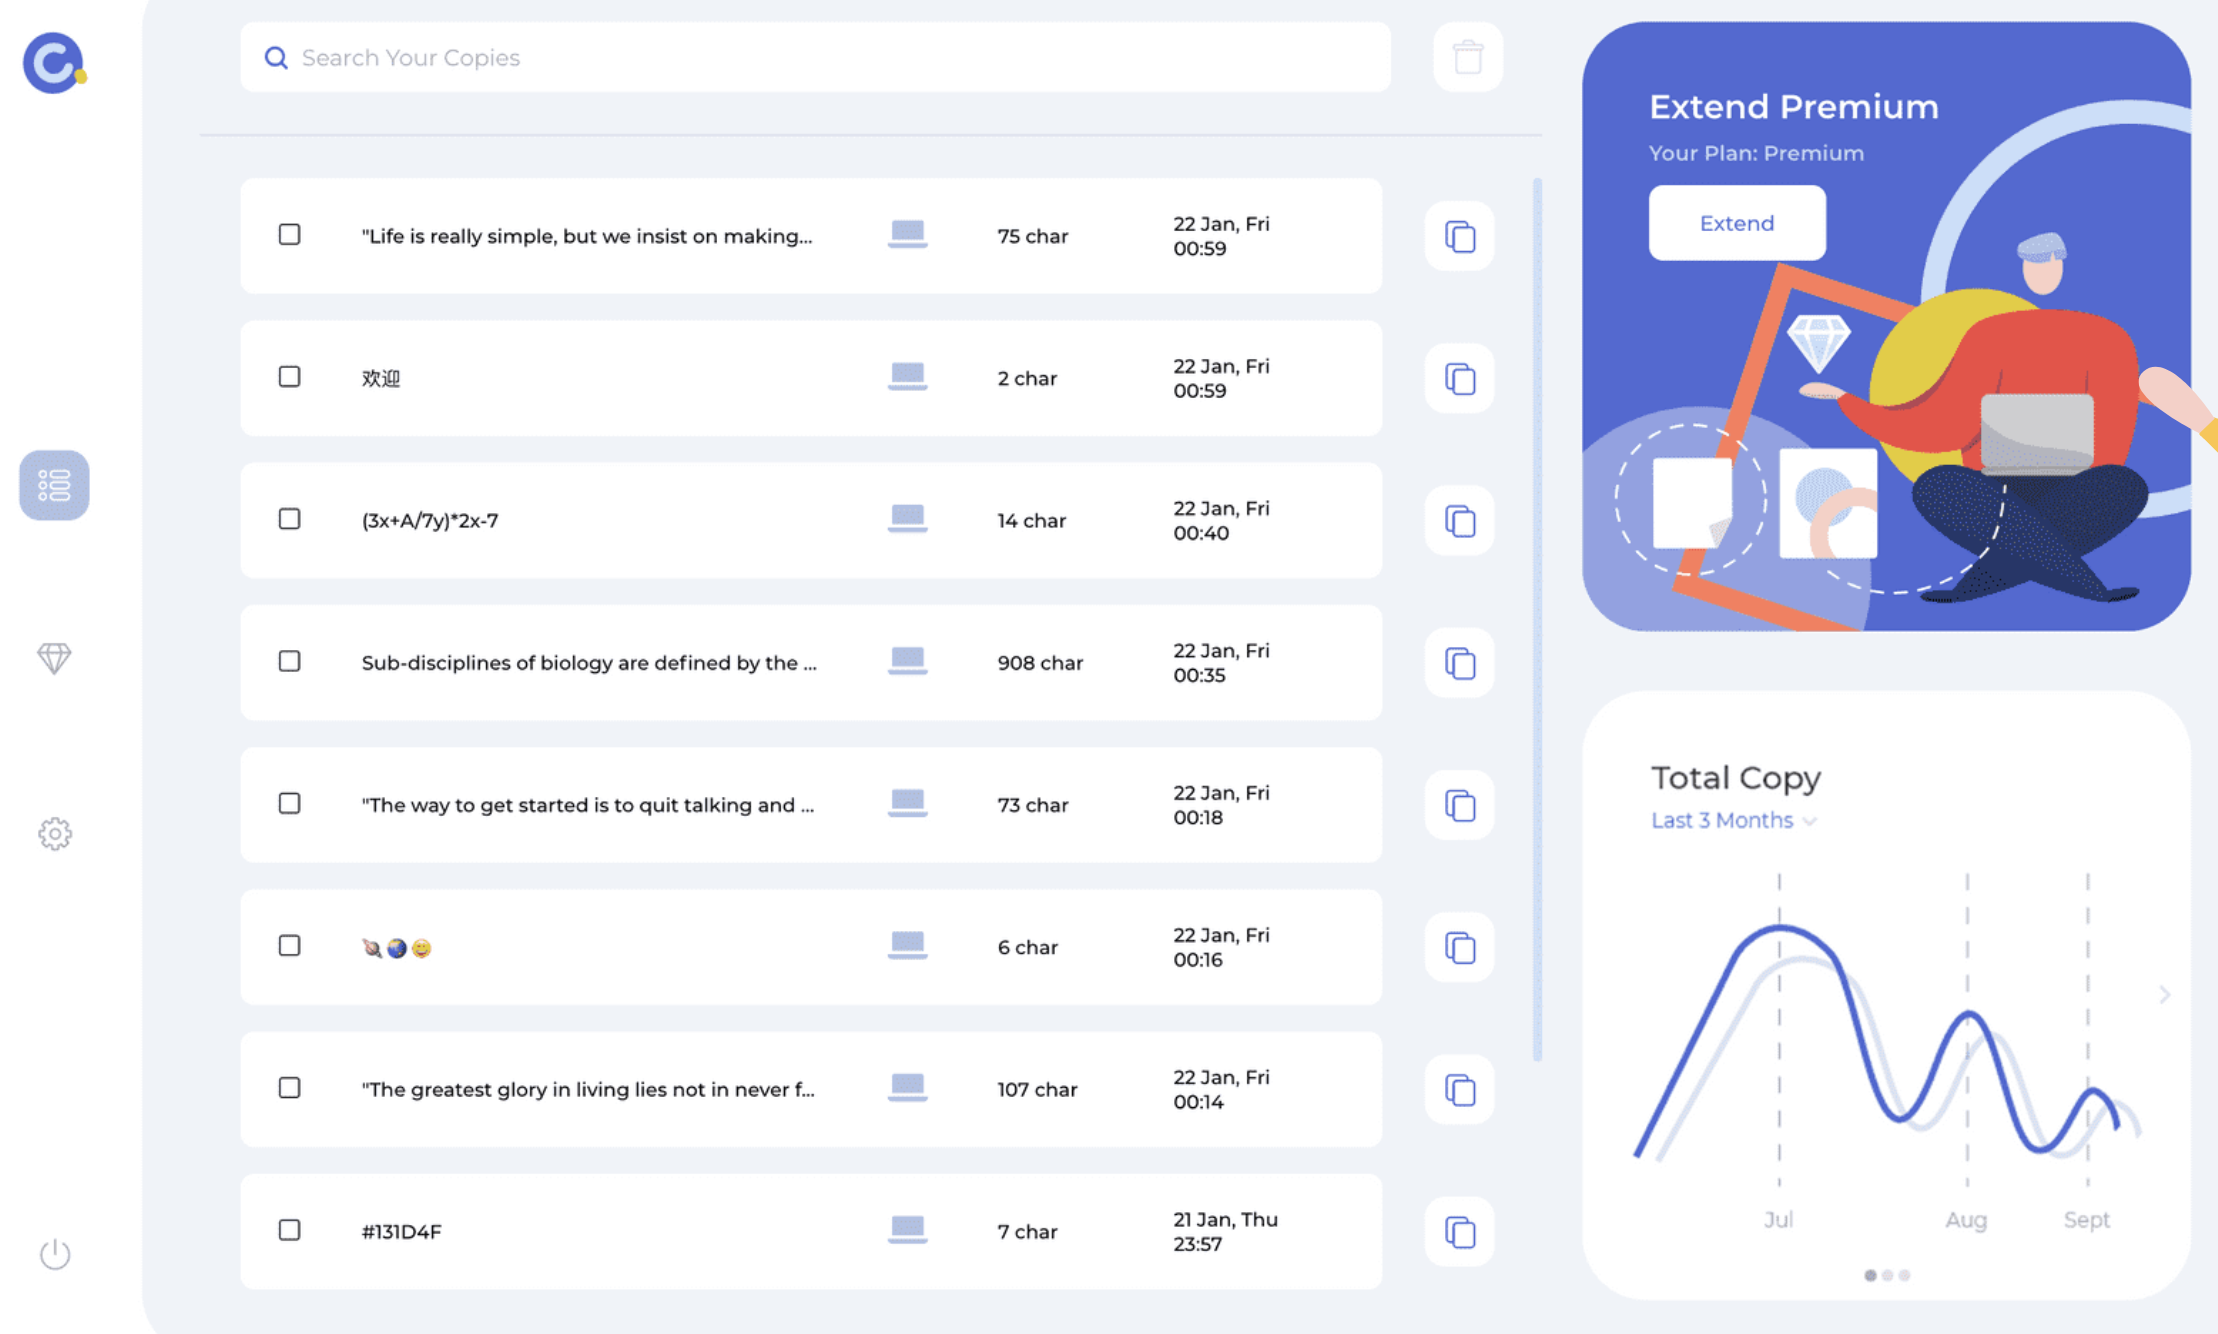The height and width of the screenshot is (1334, 2218).
Task: Copy the "Life is really simple" entry
Action: [1459, 237]
